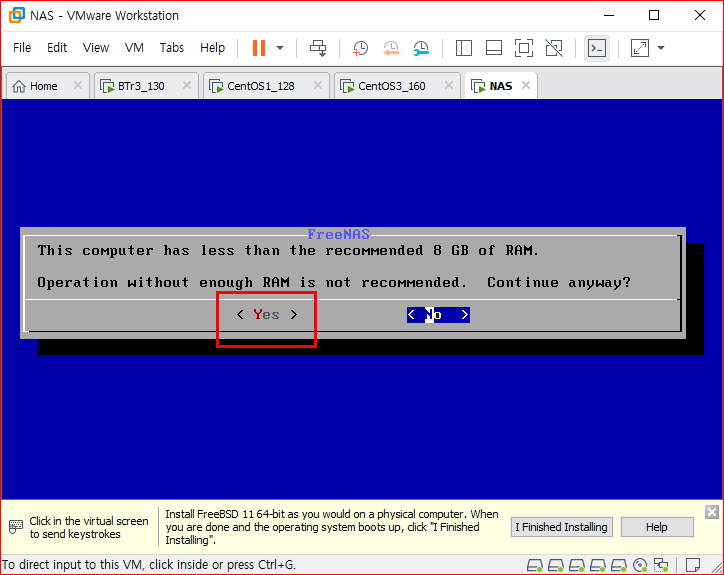The image size is (724, 575).
Task: Close the CentOS3_160 tab
Action: (449, 85)
